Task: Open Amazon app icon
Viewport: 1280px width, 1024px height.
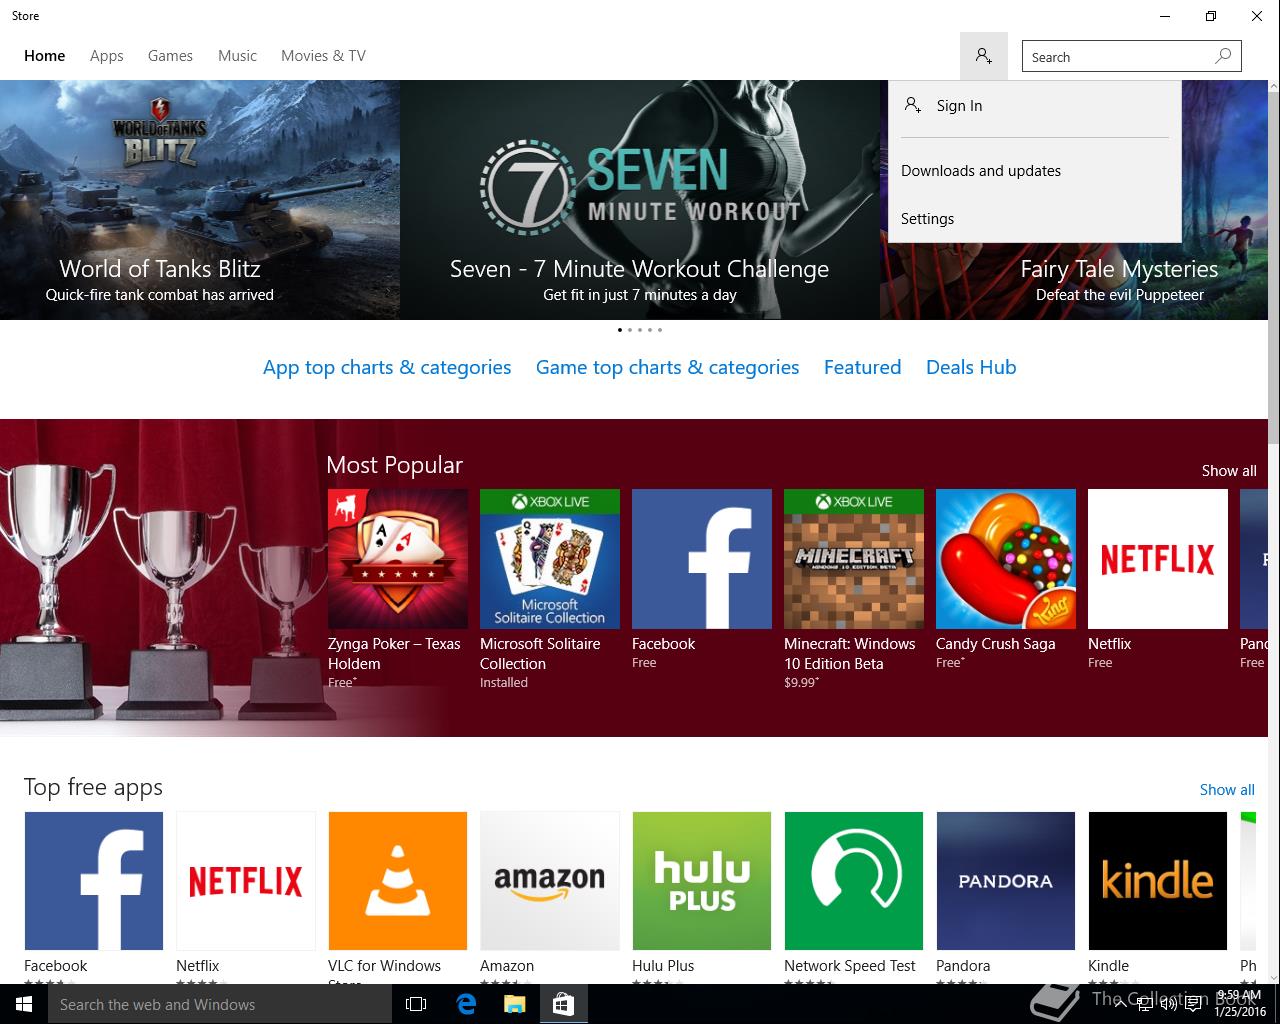Action: click(550, 881)
